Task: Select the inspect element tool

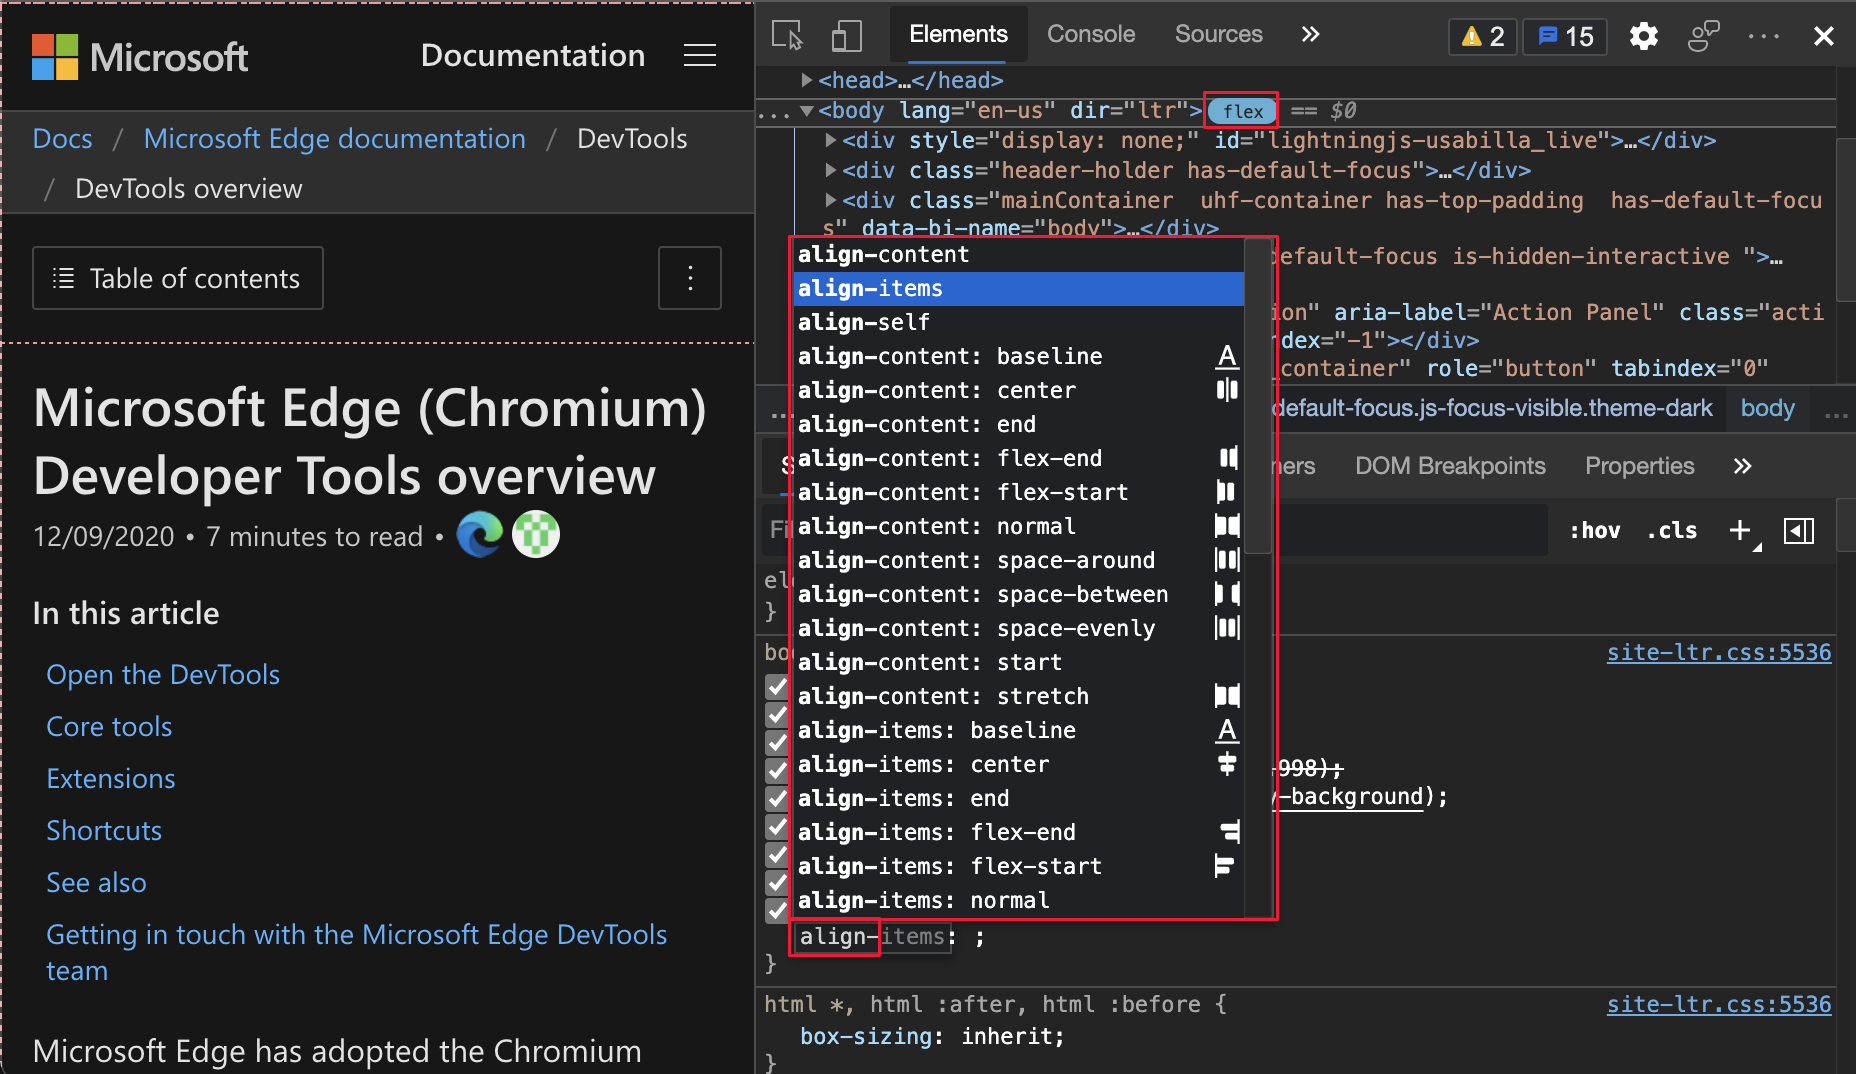Action: coord(786,35)
